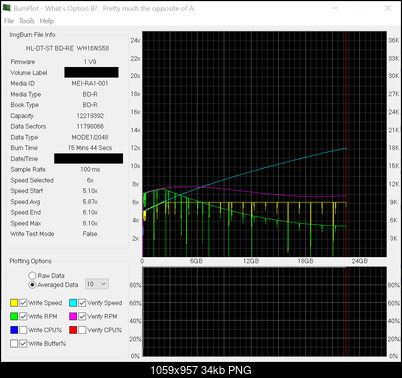Enable the Verify CPU% checkbox
The image size is (402, 378).
pos(82,330)
